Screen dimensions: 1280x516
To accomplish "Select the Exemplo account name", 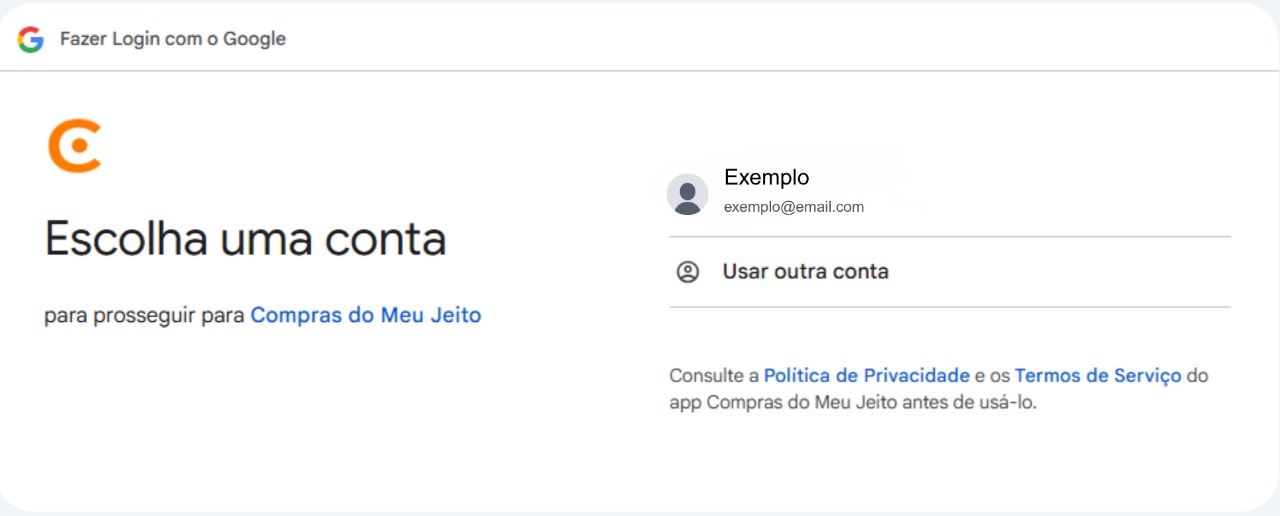I will click(766, 178).
